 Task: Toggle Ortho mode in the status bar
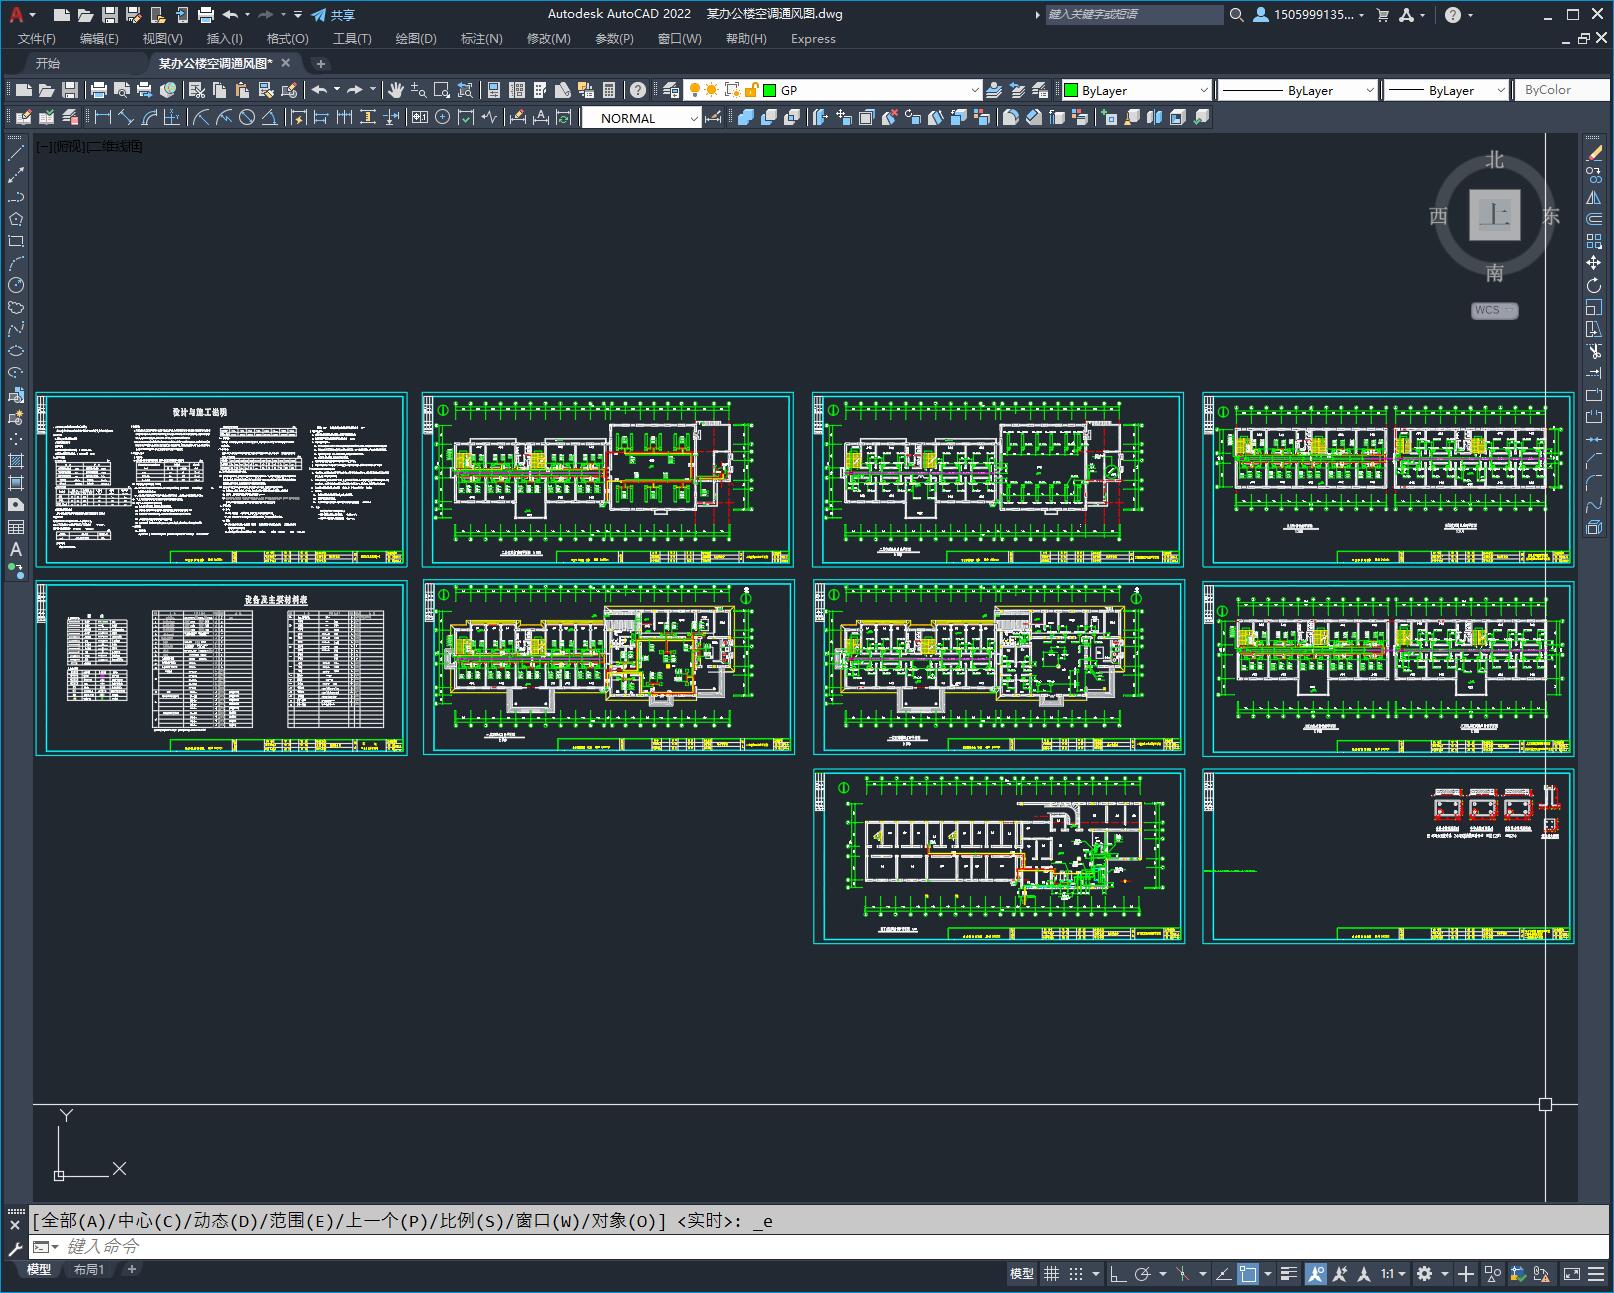pos(1117,1274)
